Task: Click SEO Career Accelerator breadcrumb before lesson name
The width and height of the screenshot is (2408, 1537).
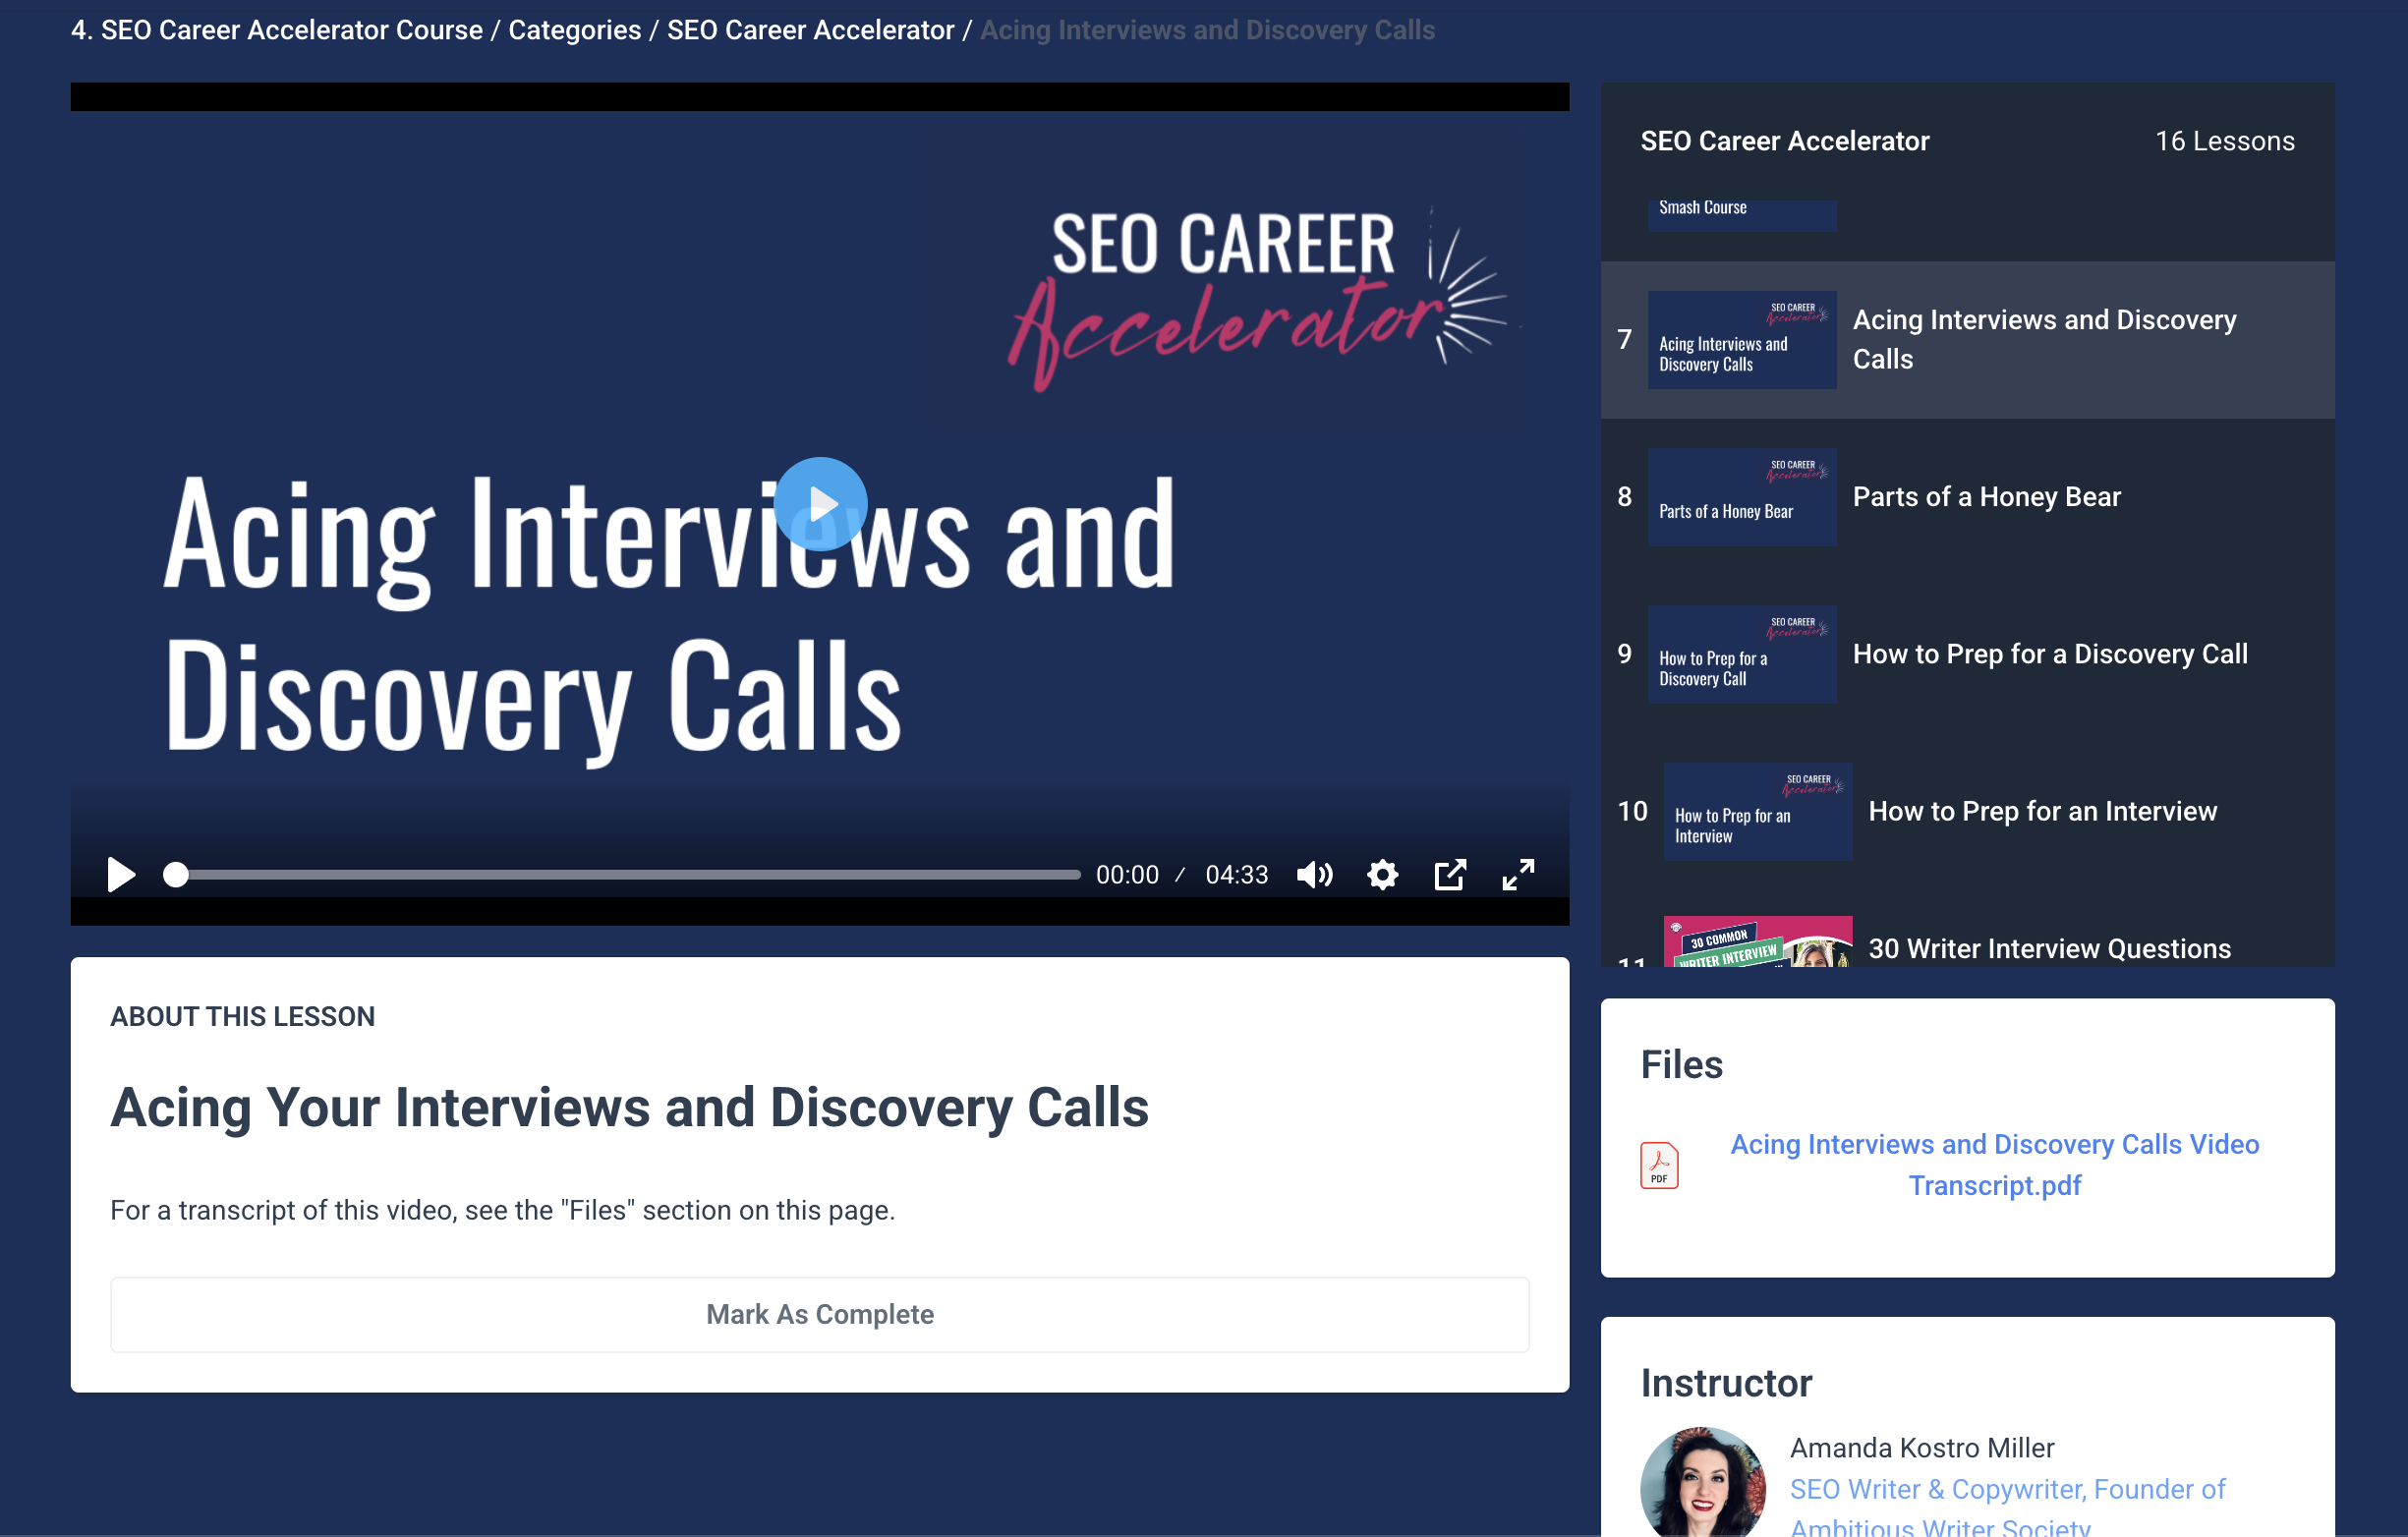Action: click(x=810, y=30)
